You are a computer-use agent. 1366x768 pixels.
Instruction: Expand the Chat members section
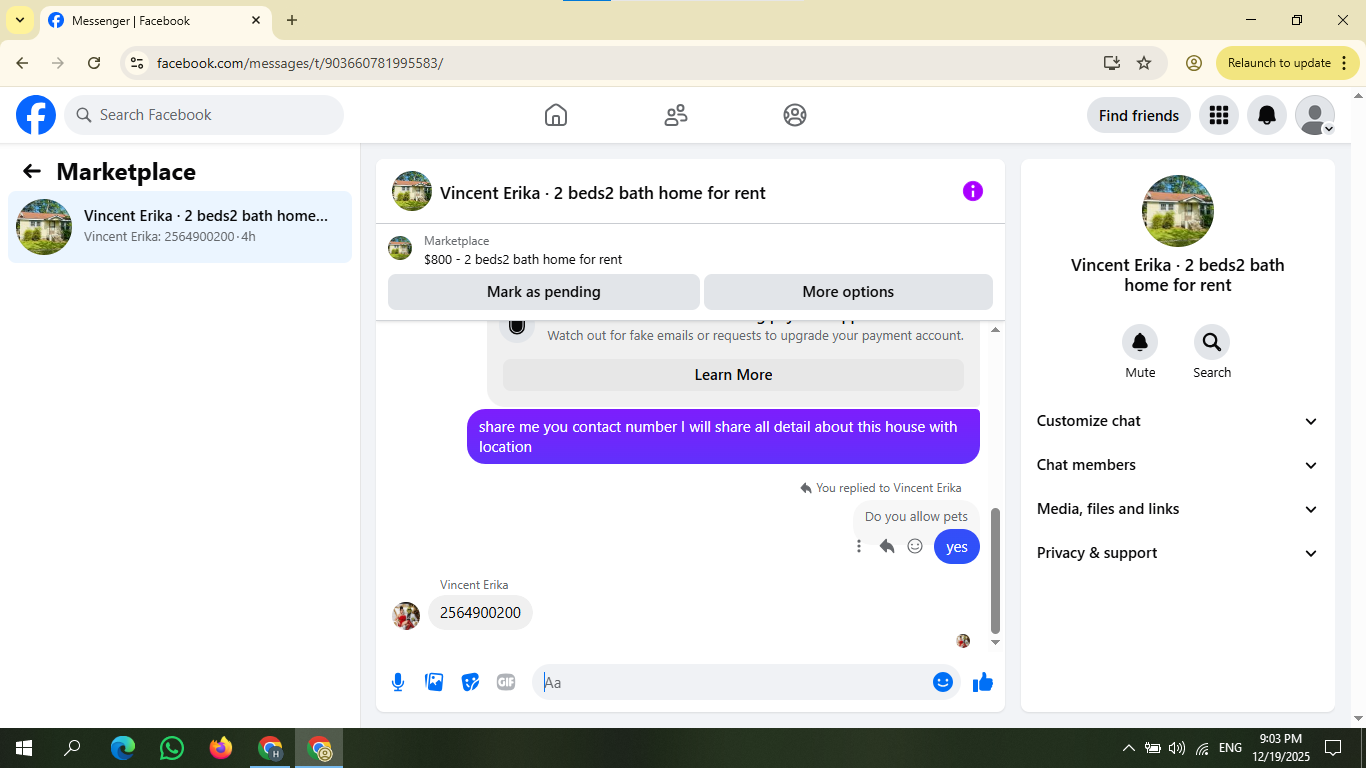click(1178, 465)
